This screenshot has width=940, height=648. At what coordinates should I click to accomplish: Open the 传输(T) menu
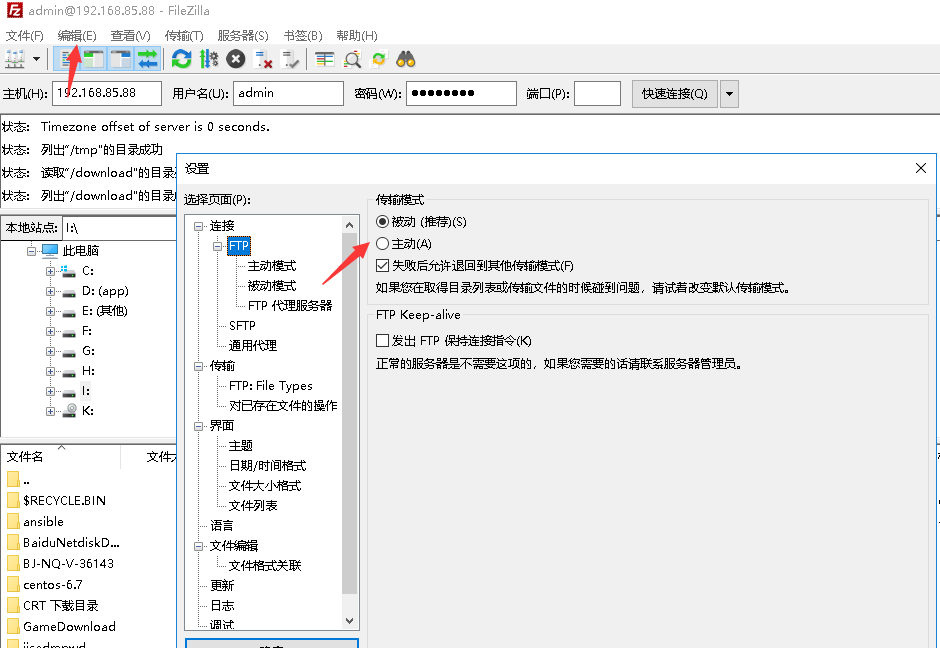(184, 35)
